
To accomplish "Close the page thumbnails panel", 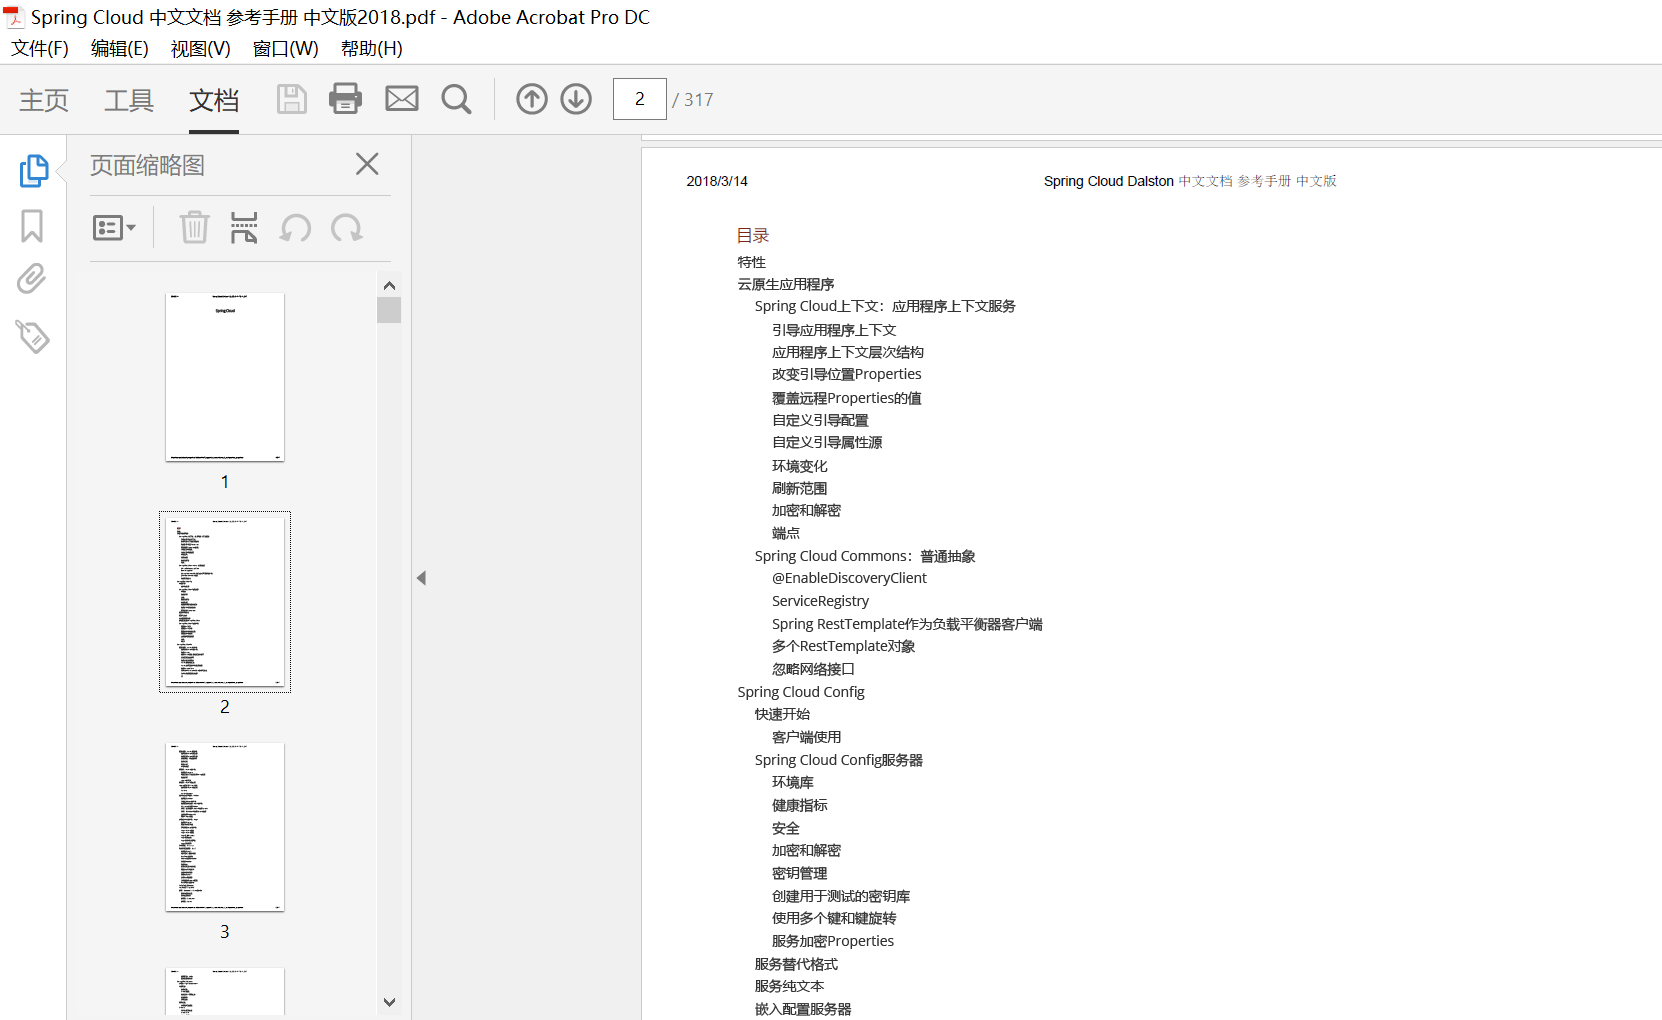I will [367, 164].
